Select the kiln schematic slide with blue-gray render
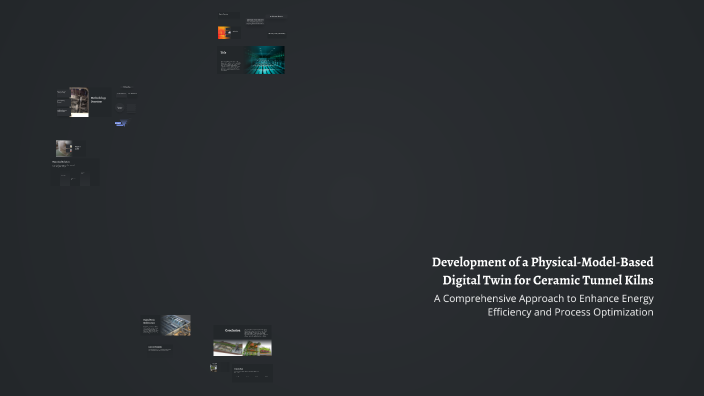This screenshot has height=396, width=704. pyautogui.click(x=167, y=326)
